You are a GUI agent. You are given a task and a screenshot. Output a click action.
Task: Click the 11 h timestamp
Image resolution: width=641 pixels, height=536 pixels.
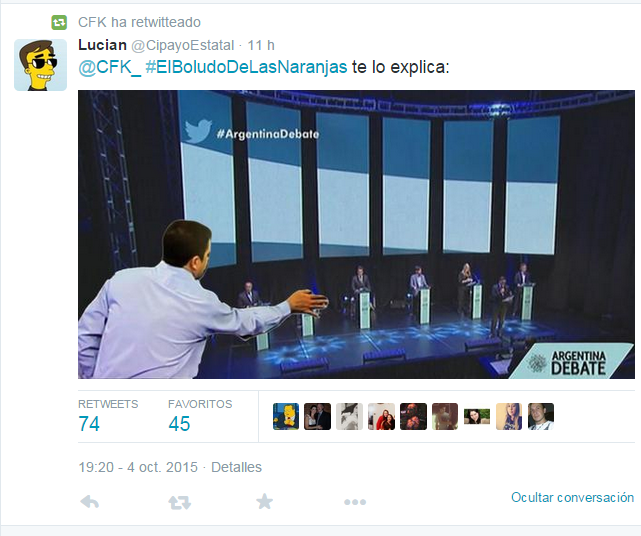(261, 45)
